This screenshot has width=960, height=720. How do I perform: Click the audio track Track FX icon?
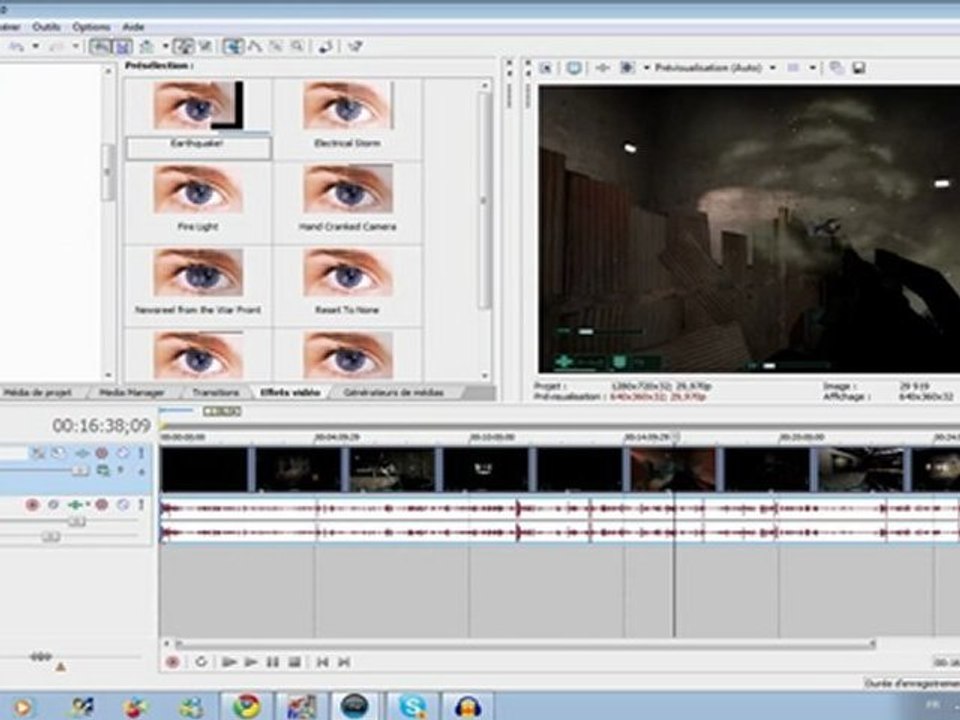tap(76, 504)
